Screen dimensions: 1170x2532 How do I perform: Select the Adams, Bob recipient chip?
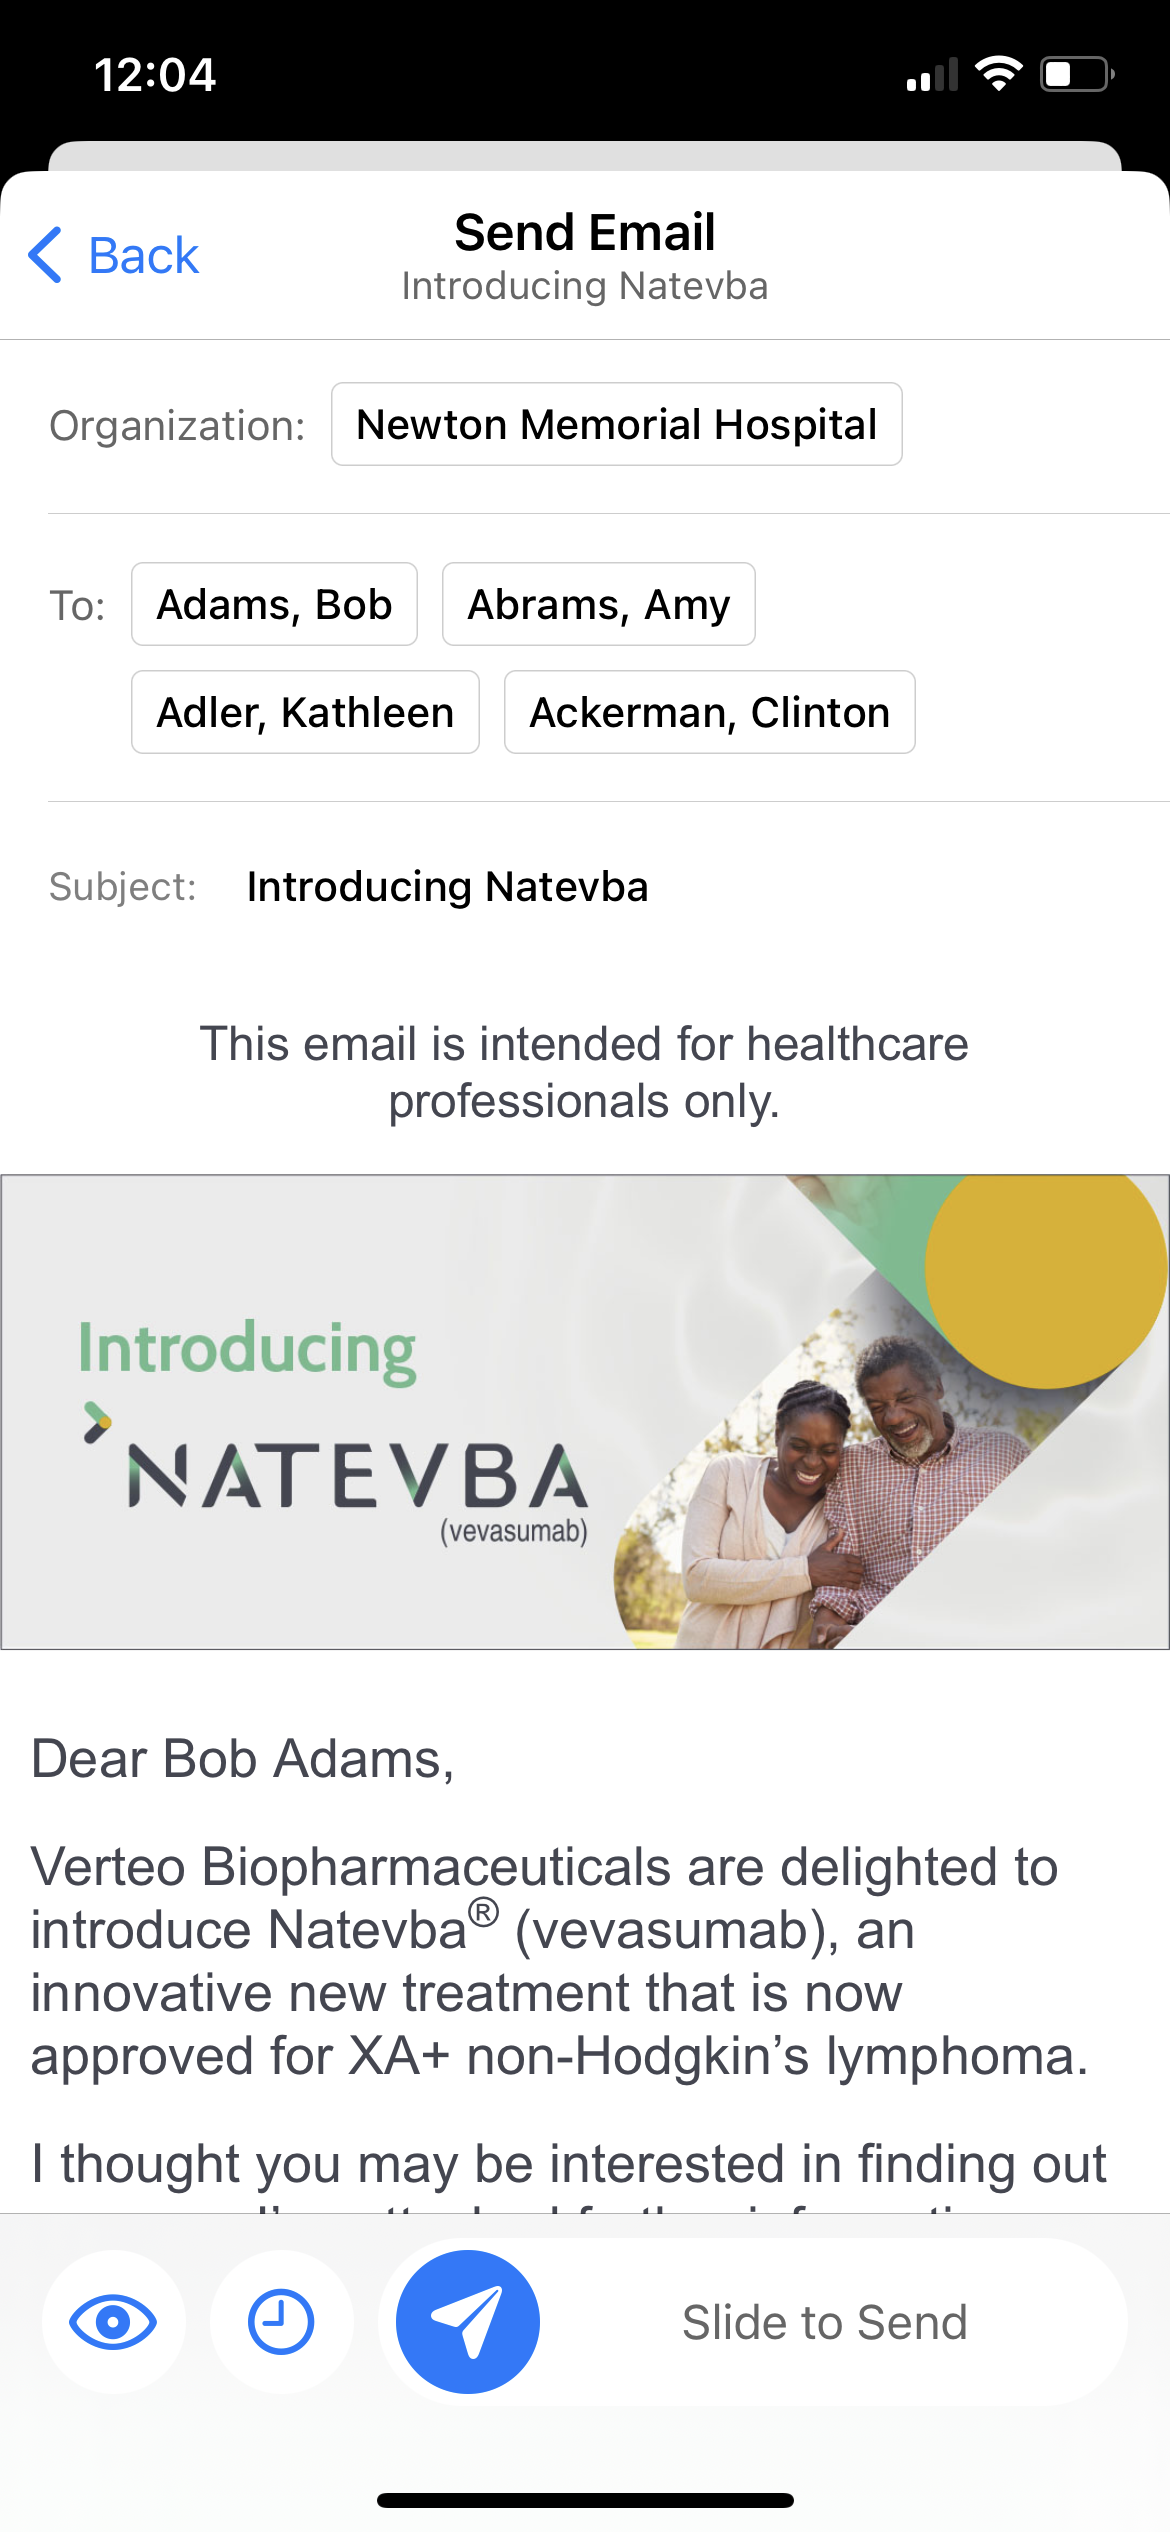pyautogui.click(x=274, y=605)
